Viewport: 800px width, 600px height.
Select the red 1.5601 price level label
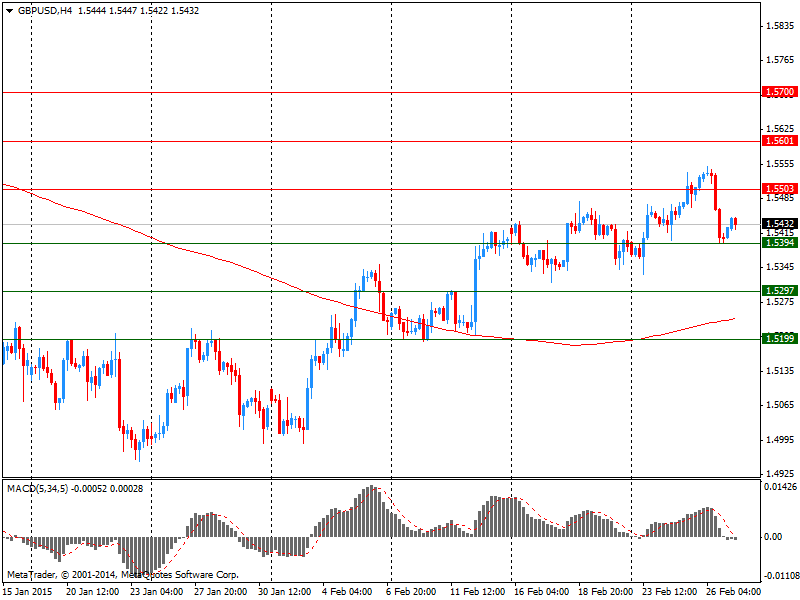pyautogui.click(x=779, y=140)
